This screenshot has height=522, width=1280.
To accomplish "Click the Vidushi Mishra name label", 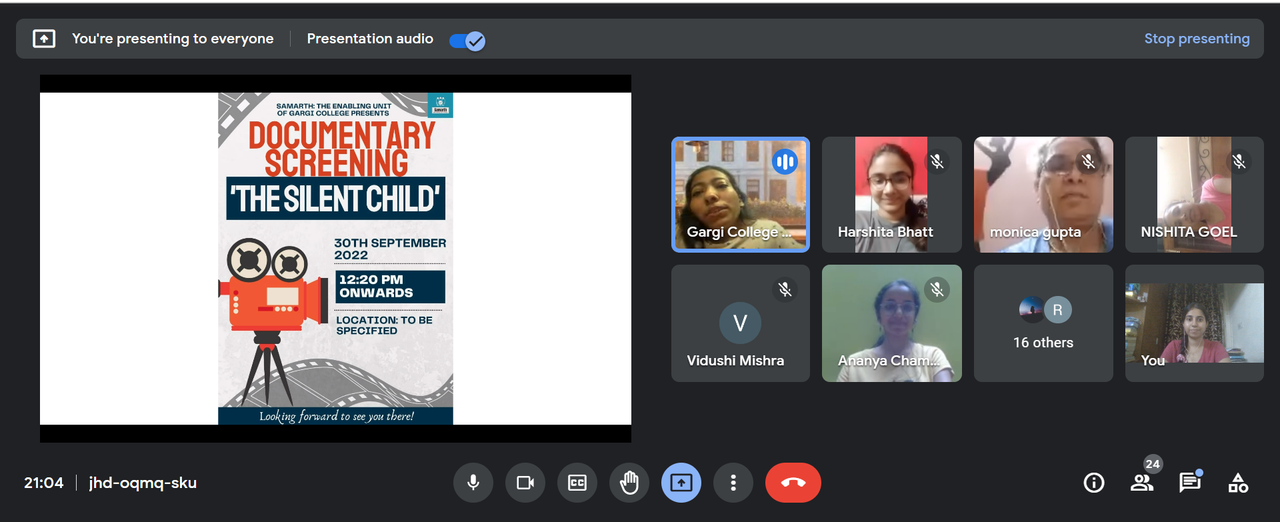I will [735, 360].
